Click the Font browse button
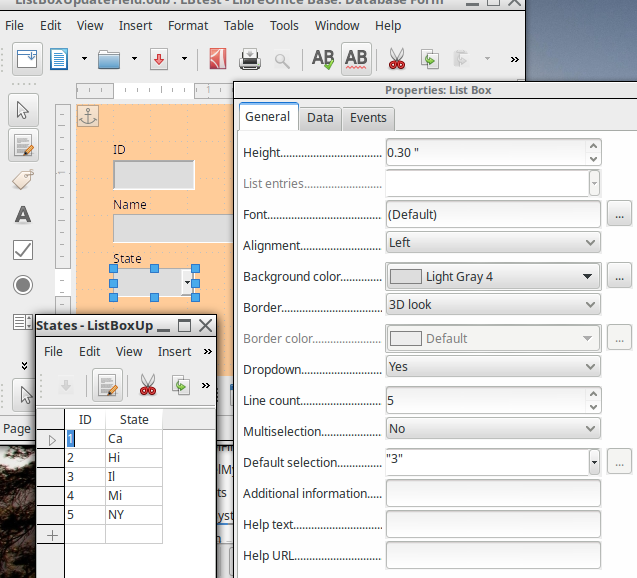 620,214
